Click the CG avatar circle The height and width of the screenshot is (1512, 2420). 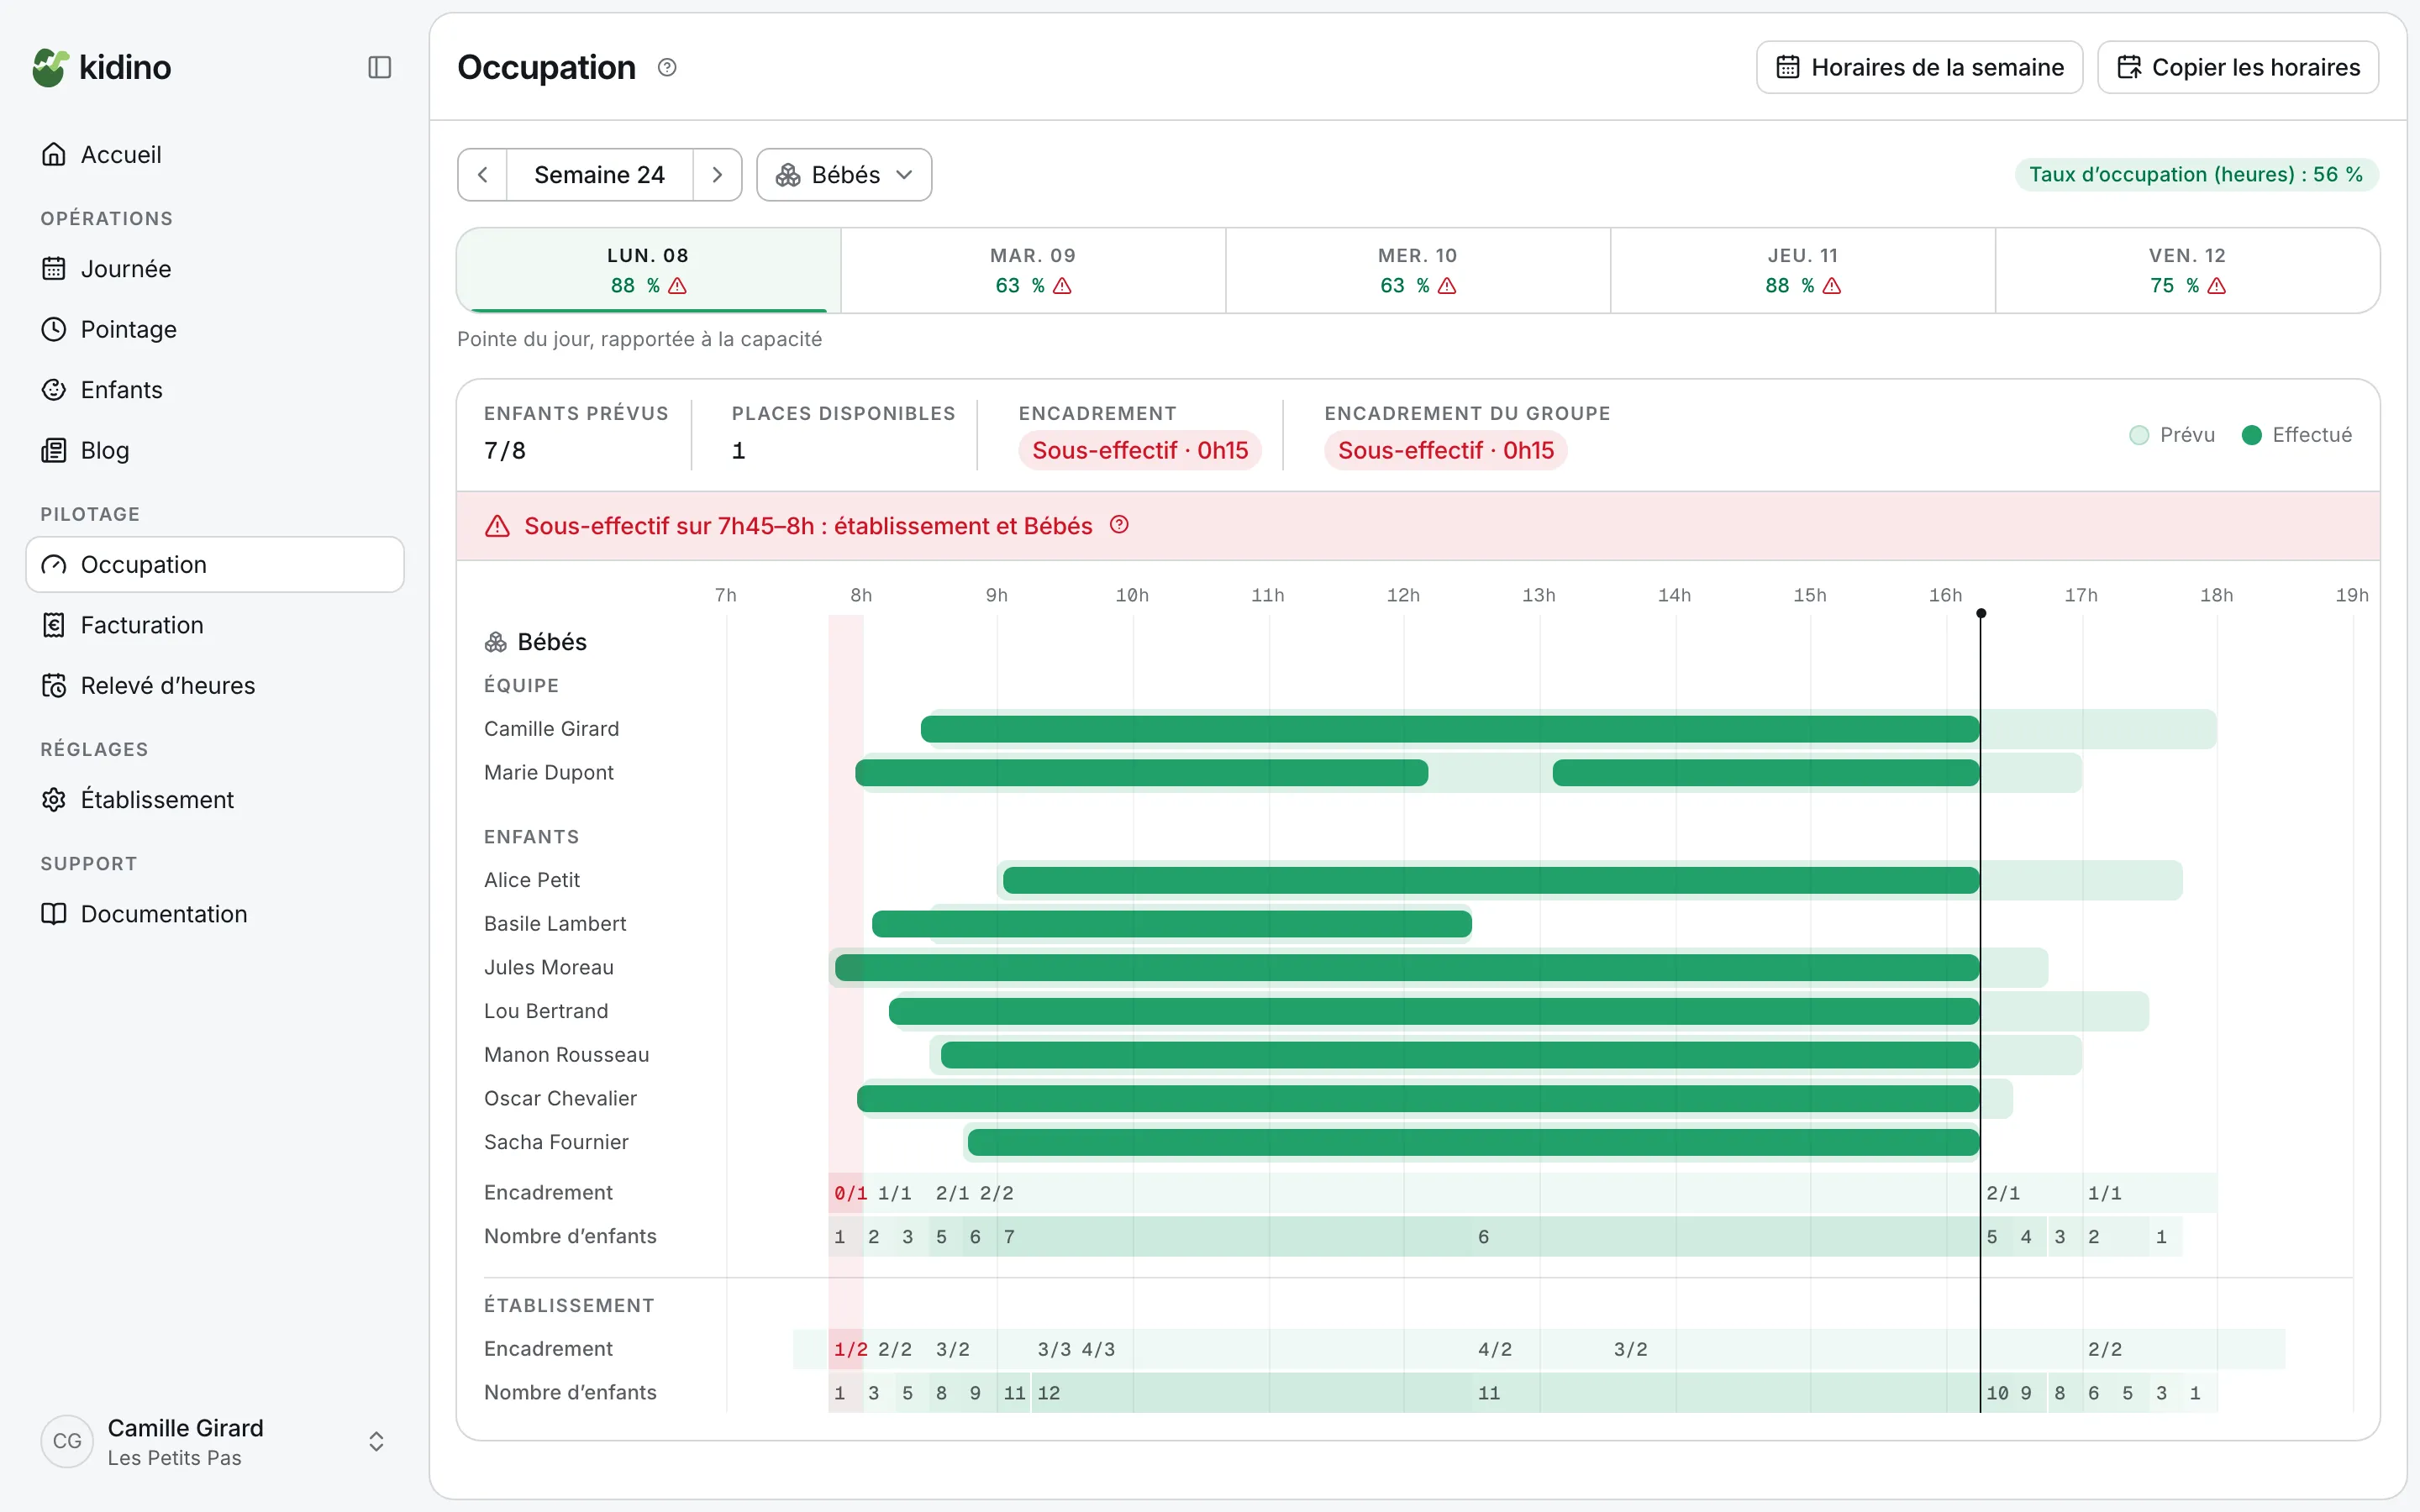(67, 1441)
